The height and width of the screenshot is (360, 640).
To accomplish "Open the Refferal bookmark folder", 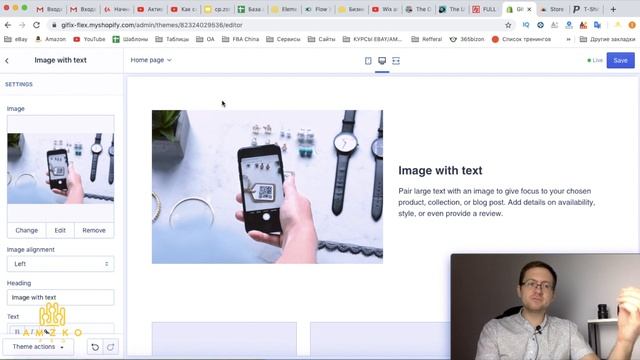I will 427,39.
